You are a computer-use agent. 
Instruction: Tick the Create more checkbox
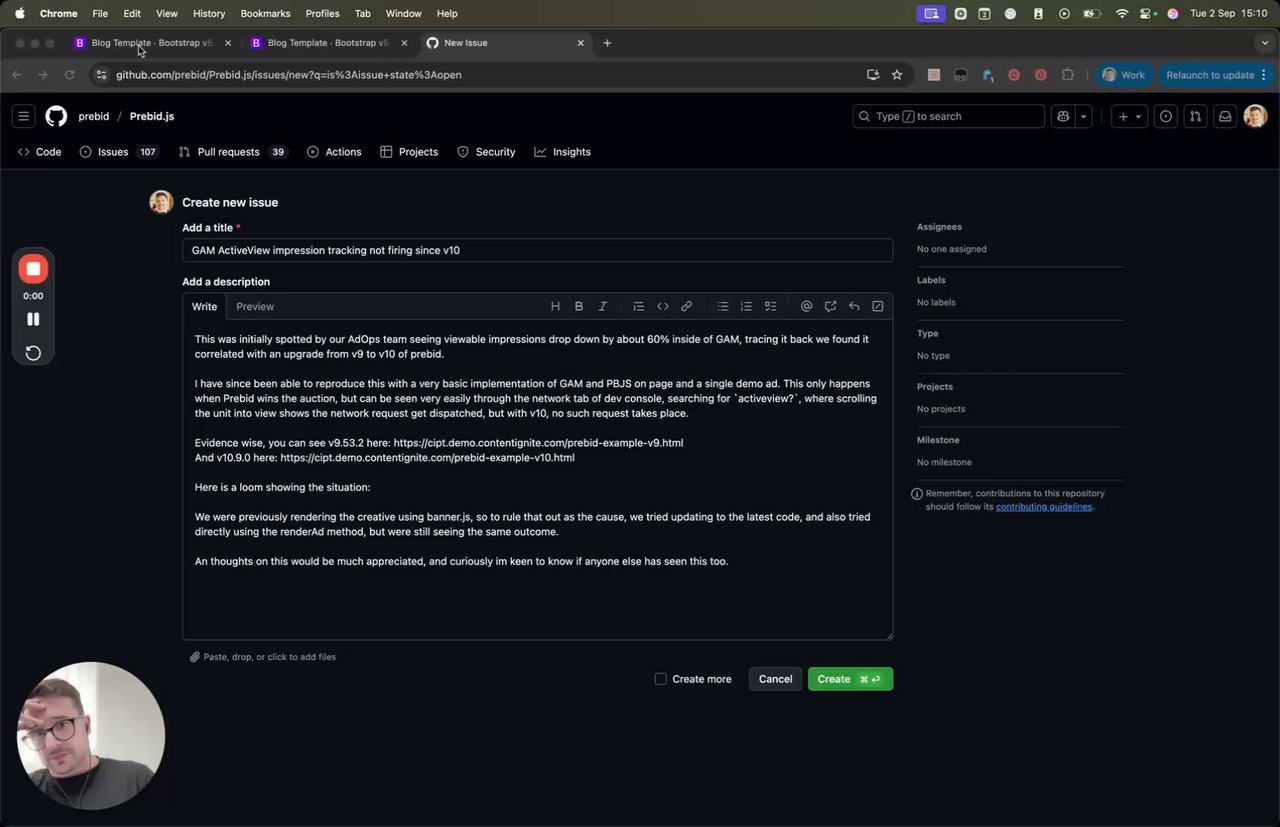point(660,679)
